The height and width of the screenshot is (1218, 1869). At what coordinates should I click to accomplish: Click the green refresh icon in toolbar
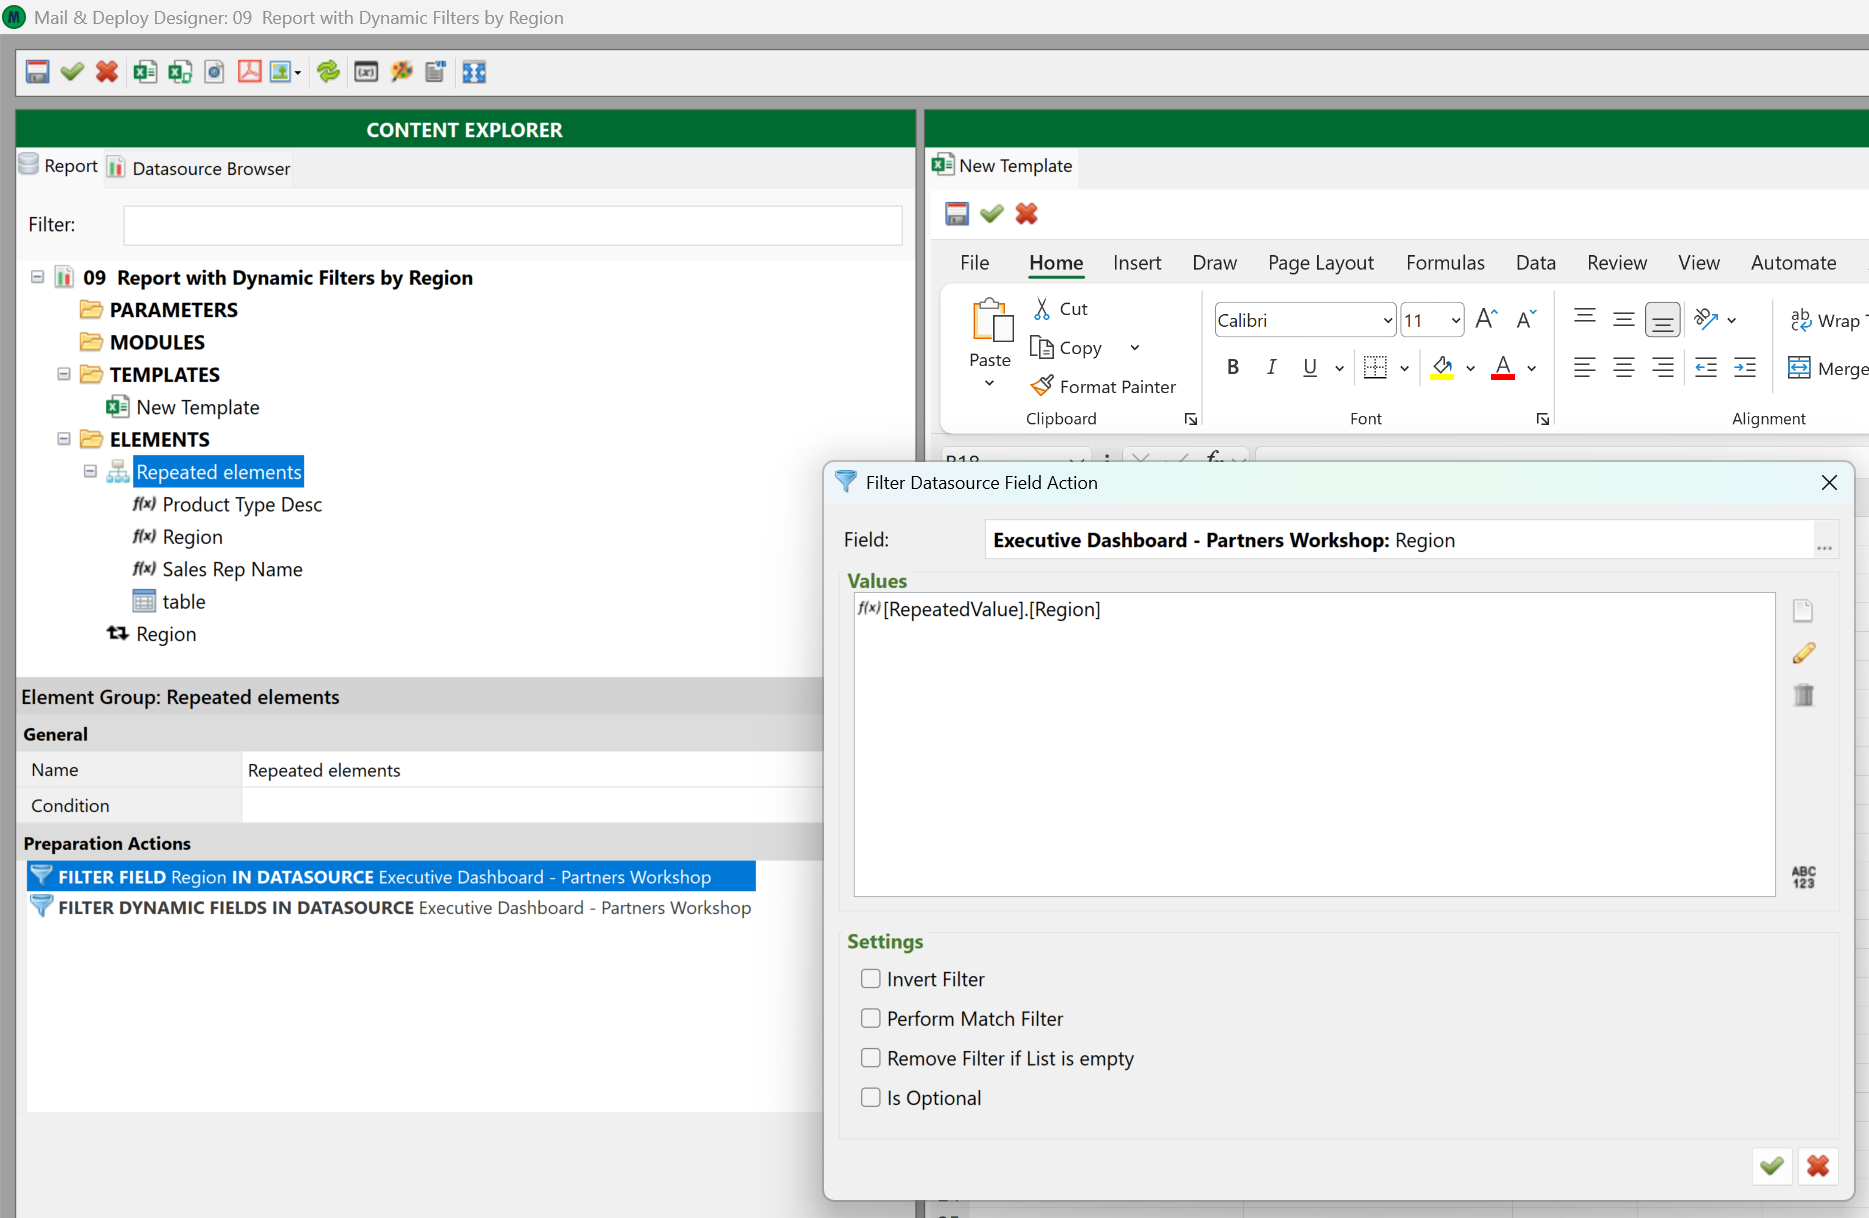[328, 72]
